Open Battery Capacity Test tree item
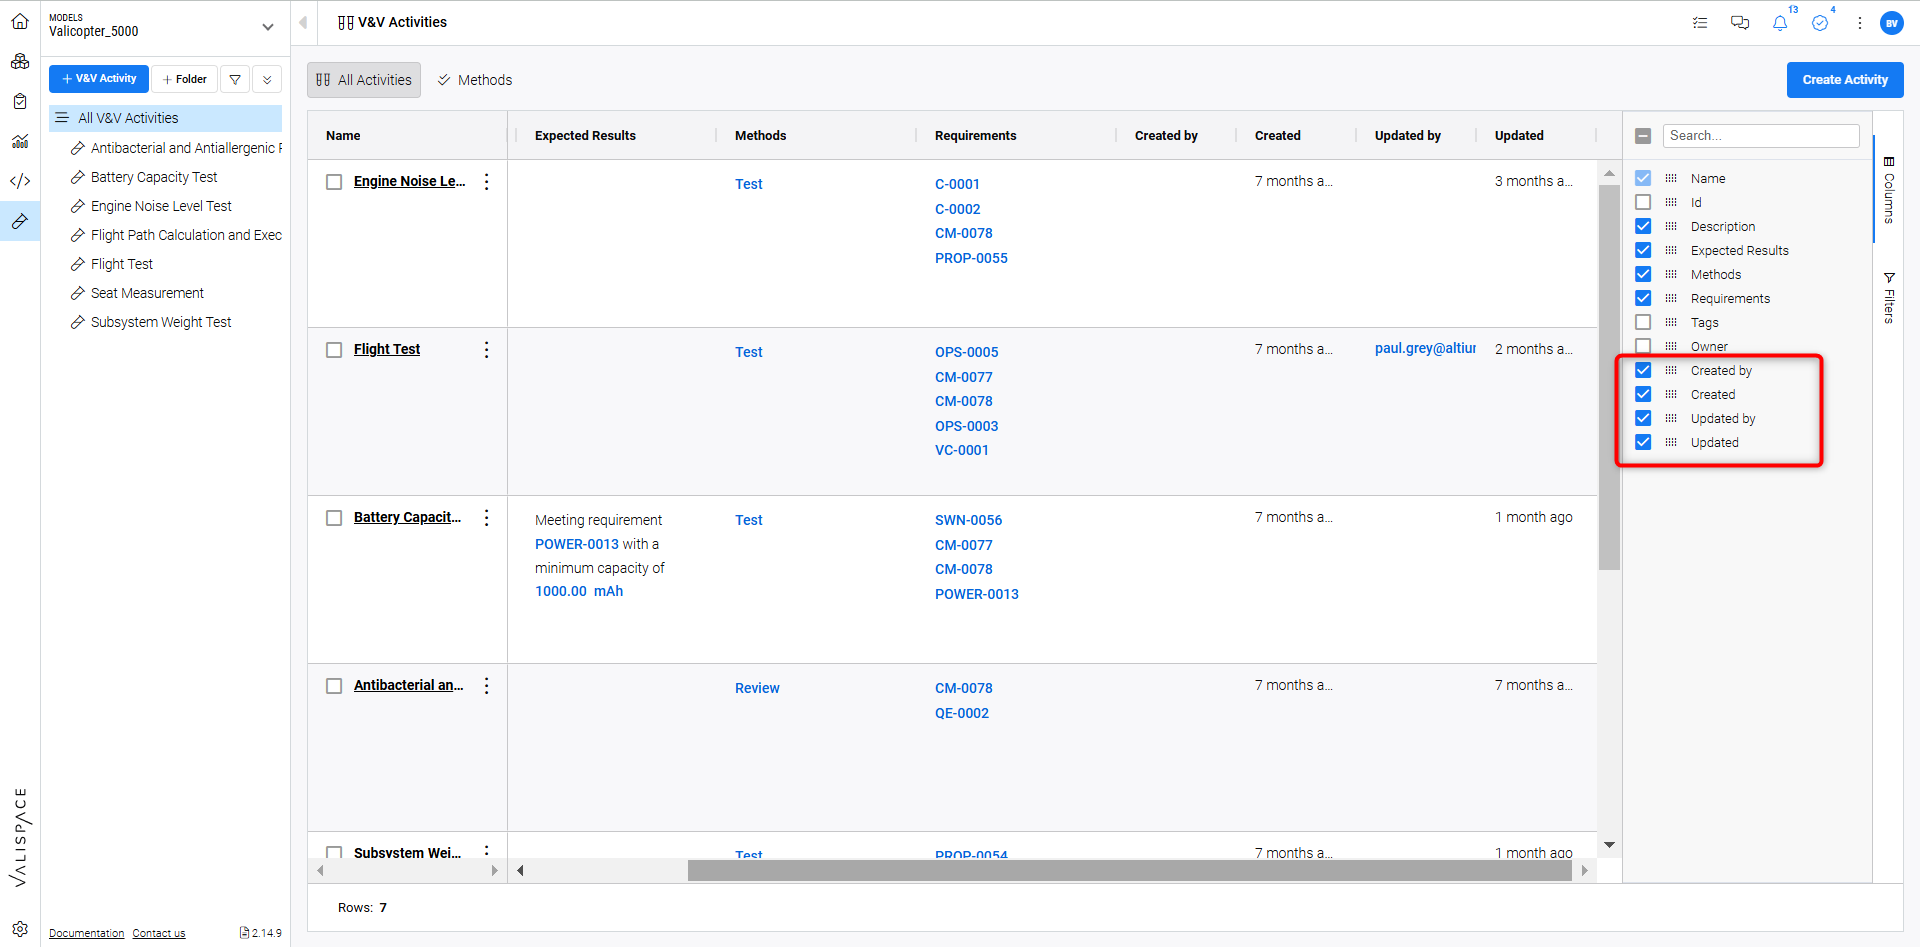The image size is (1920, 947). 154,177
